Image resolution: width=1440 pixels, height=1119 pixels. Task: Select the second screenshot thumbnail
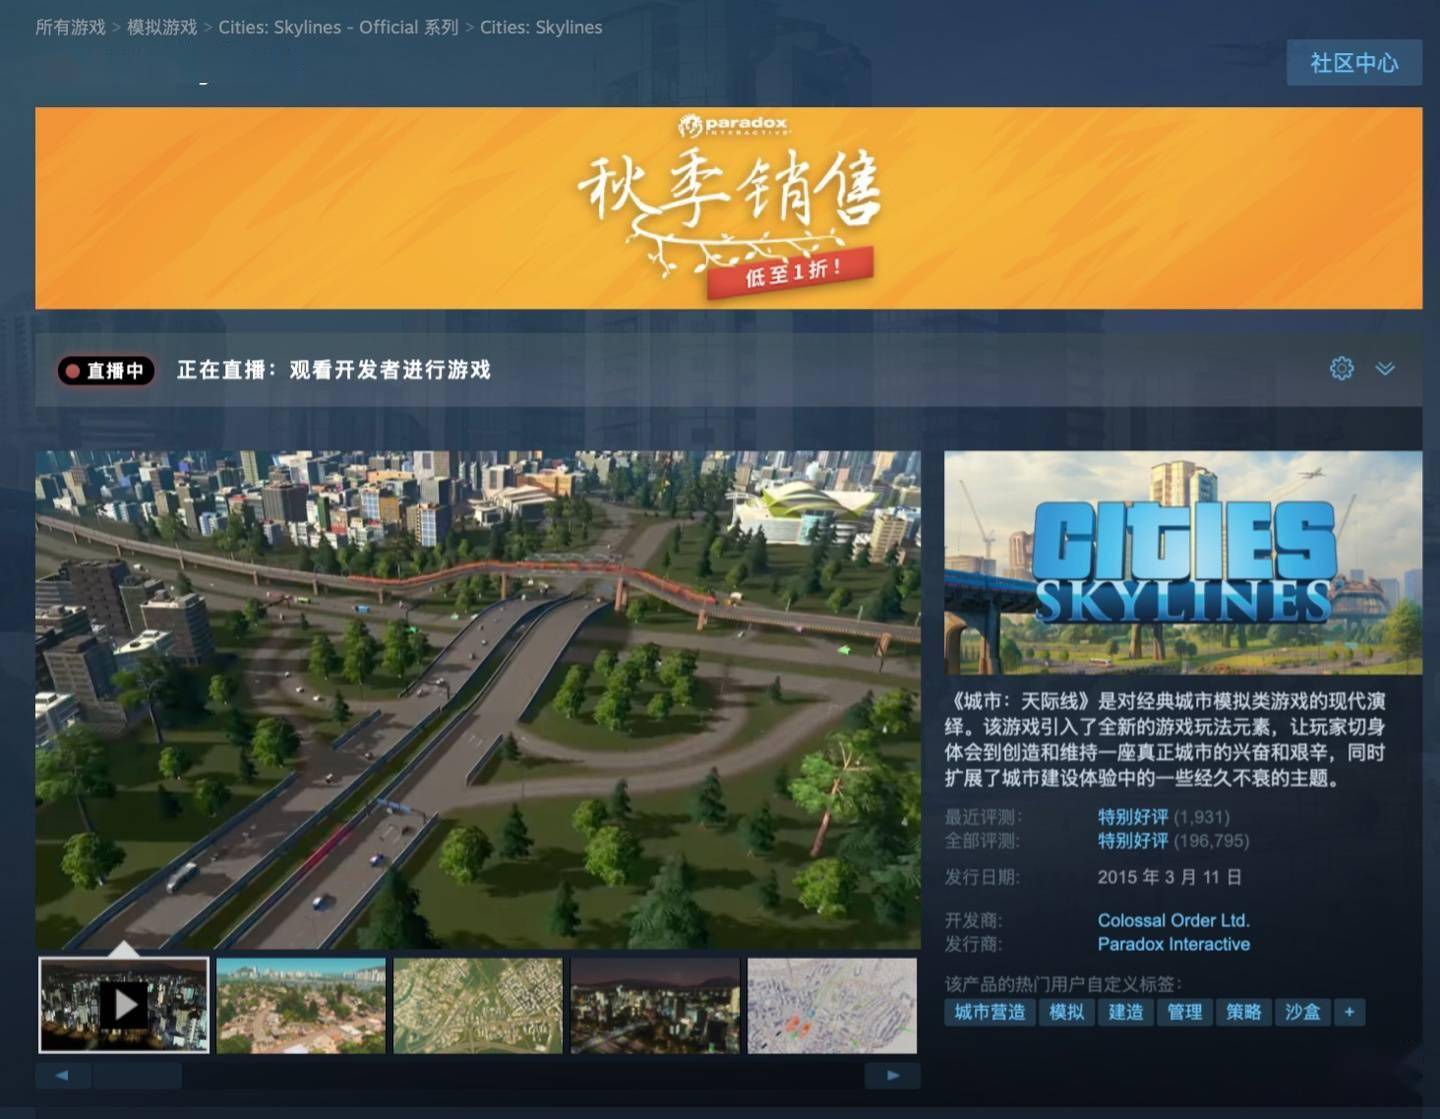(x=301, y=1005)
